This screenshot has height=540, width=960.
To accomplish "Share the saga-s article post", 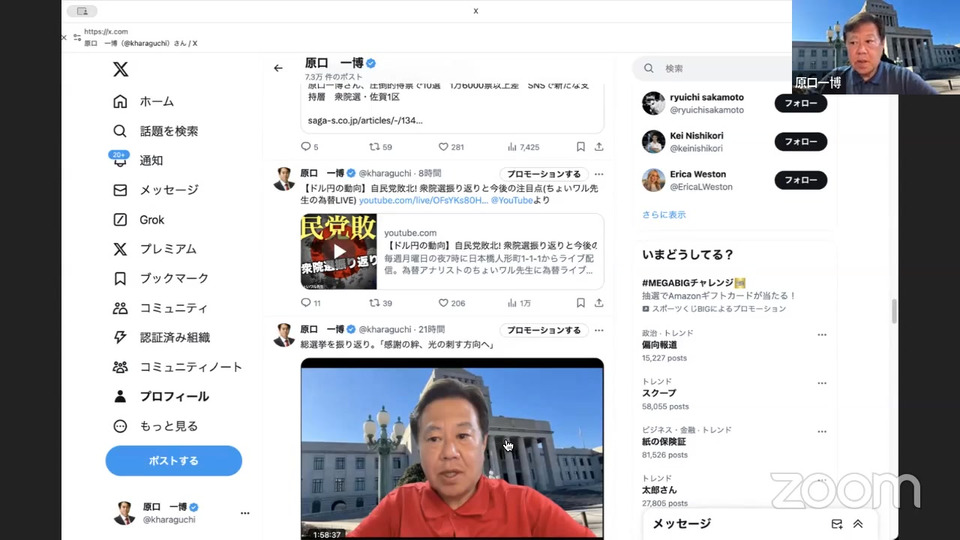I will [599, 146].
